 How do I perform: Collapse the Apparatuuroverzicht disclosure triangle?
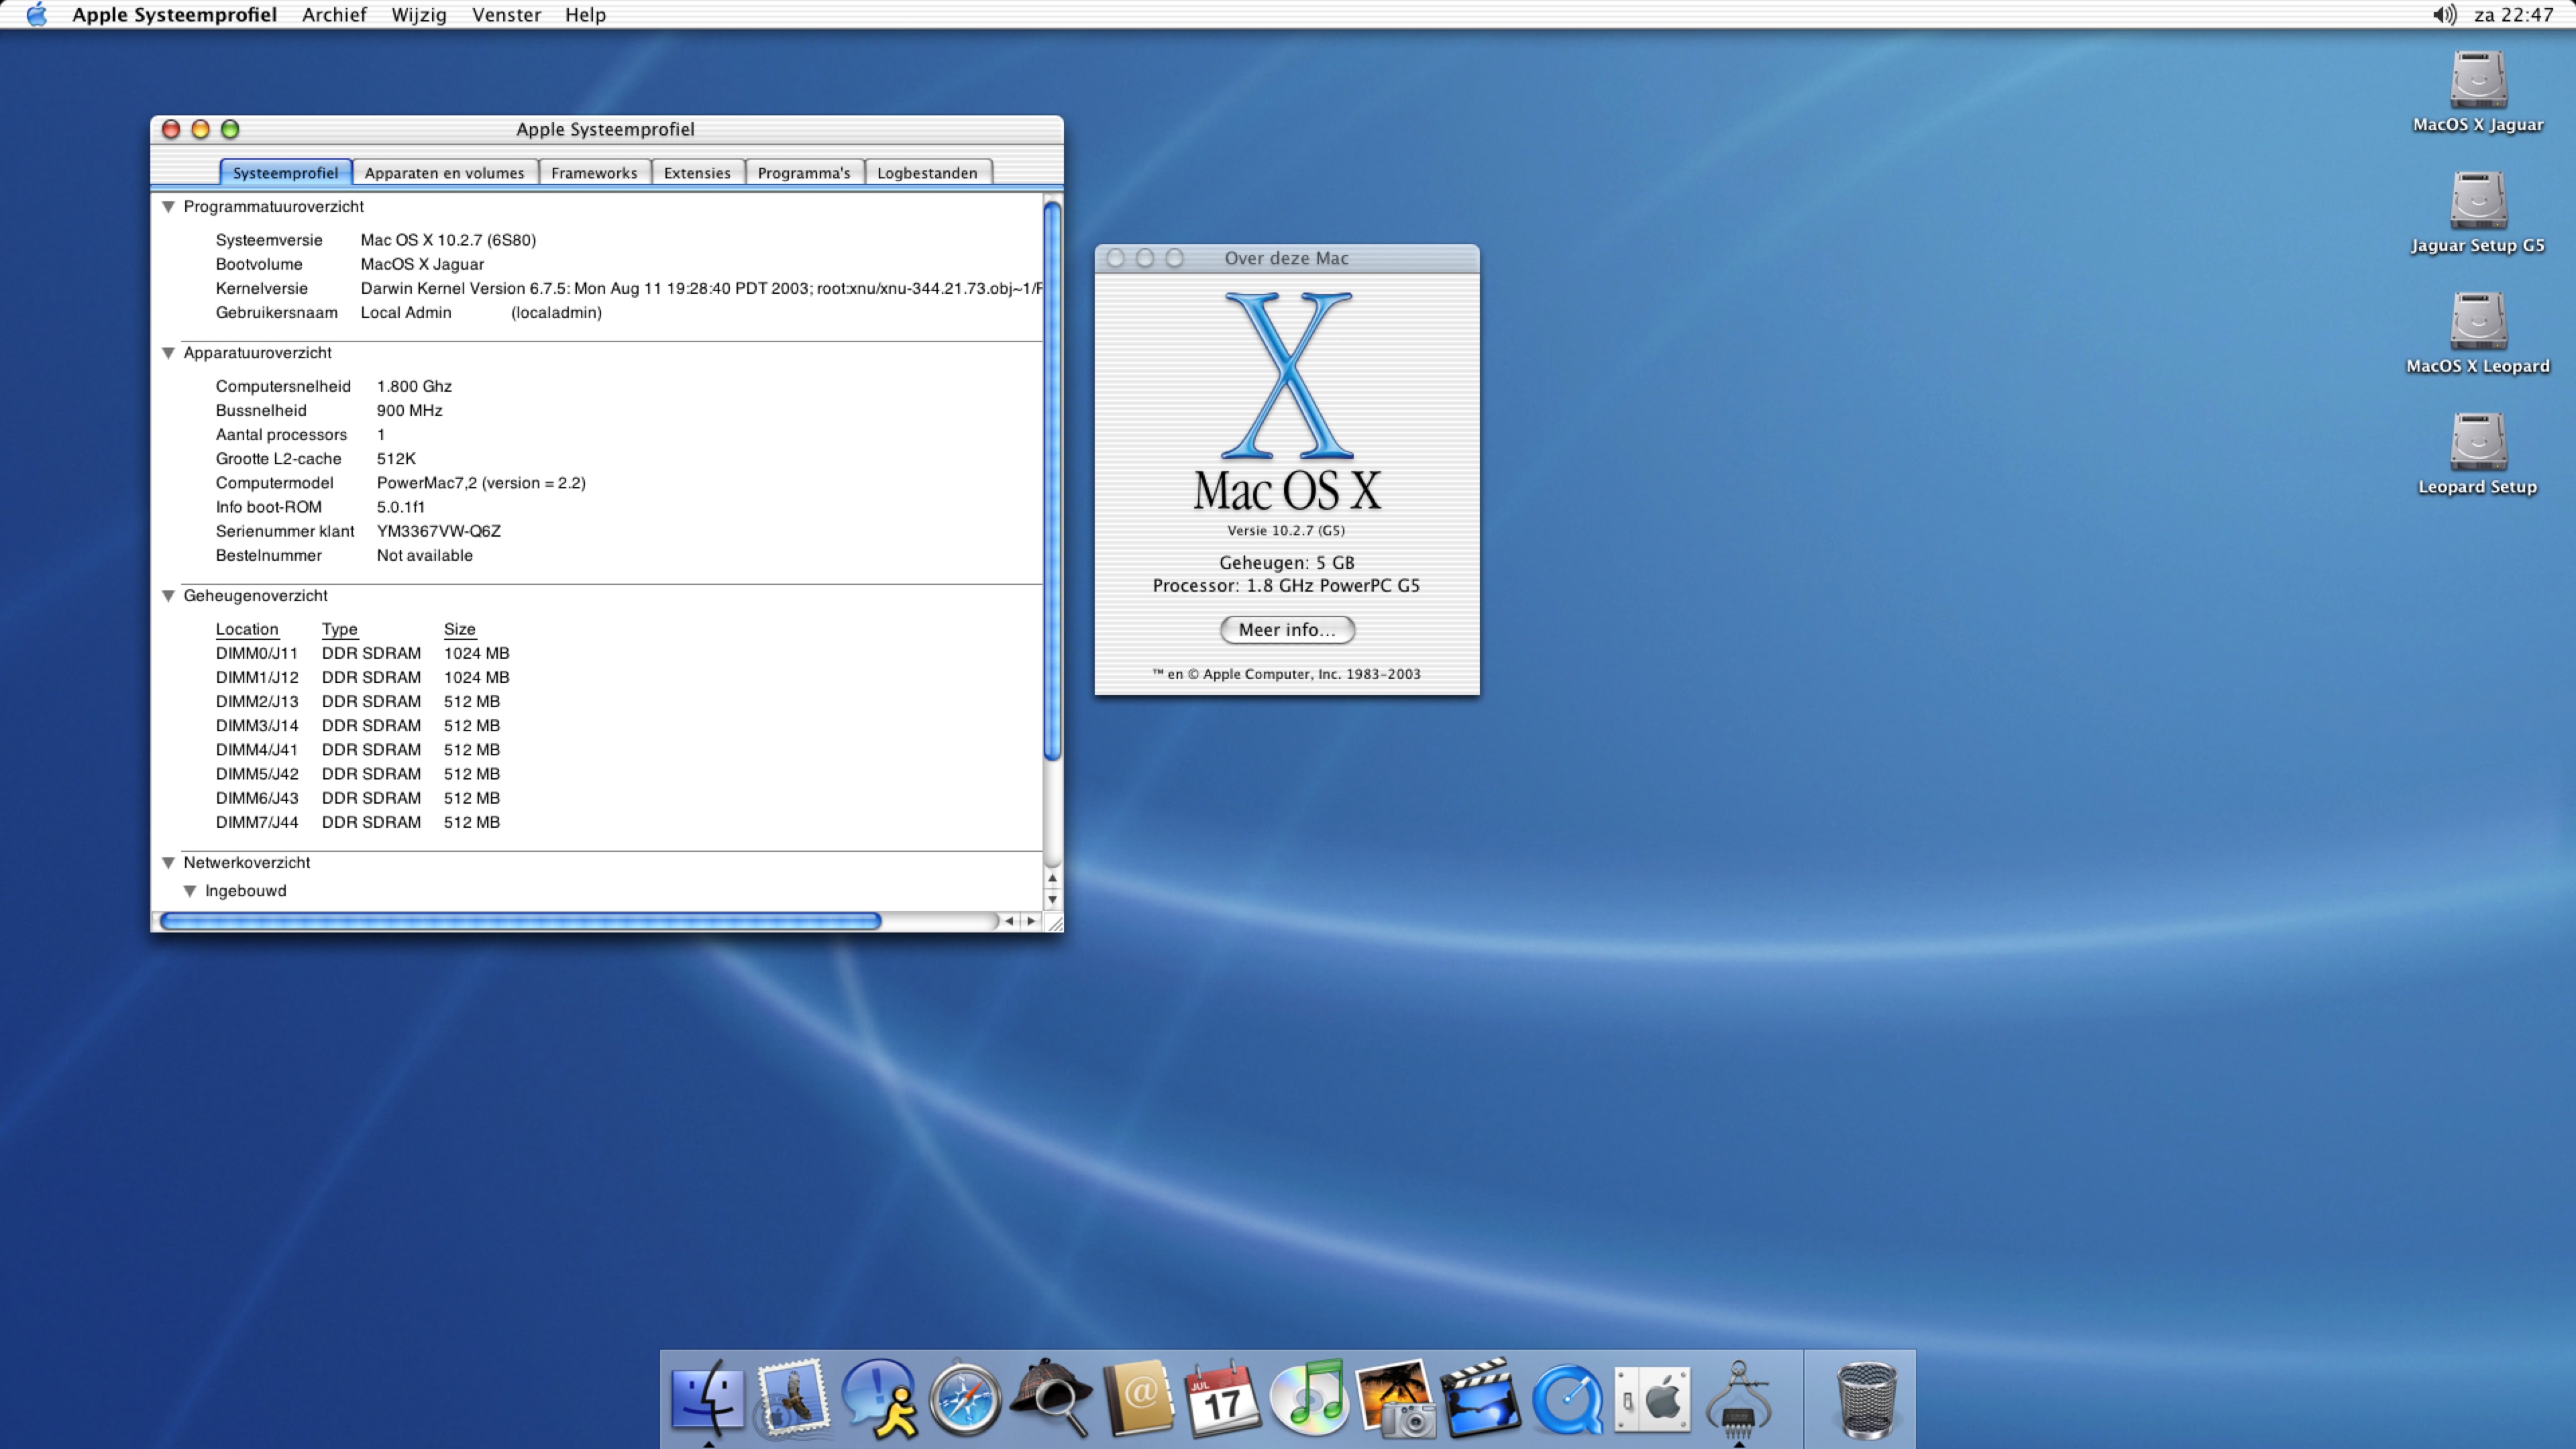point(168,353)
